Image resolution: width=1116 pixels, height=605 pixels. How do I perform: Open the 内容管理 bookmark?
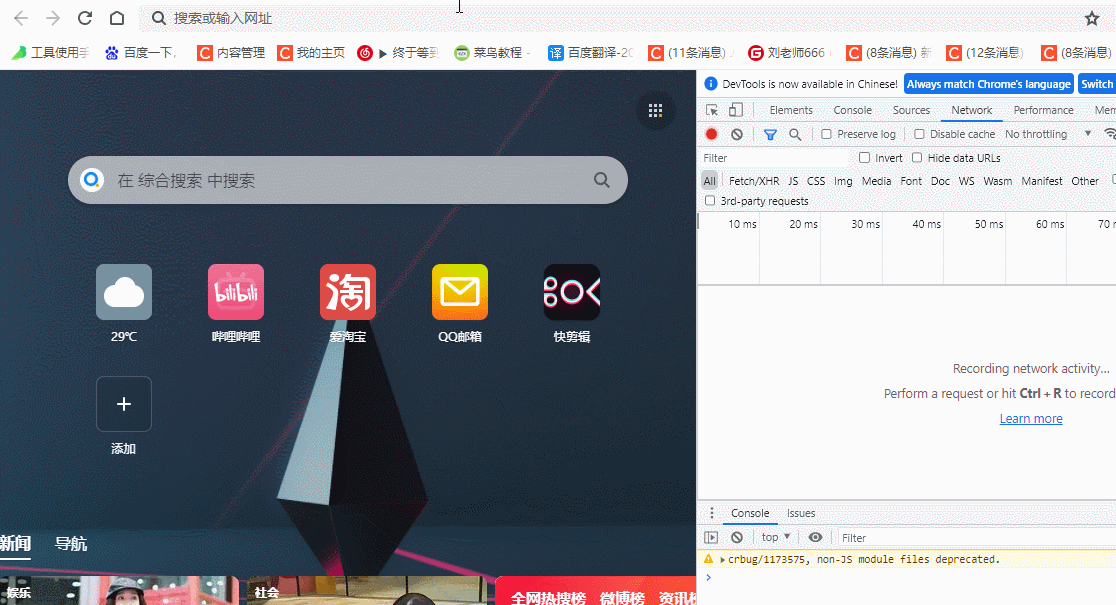pos(231,53)
